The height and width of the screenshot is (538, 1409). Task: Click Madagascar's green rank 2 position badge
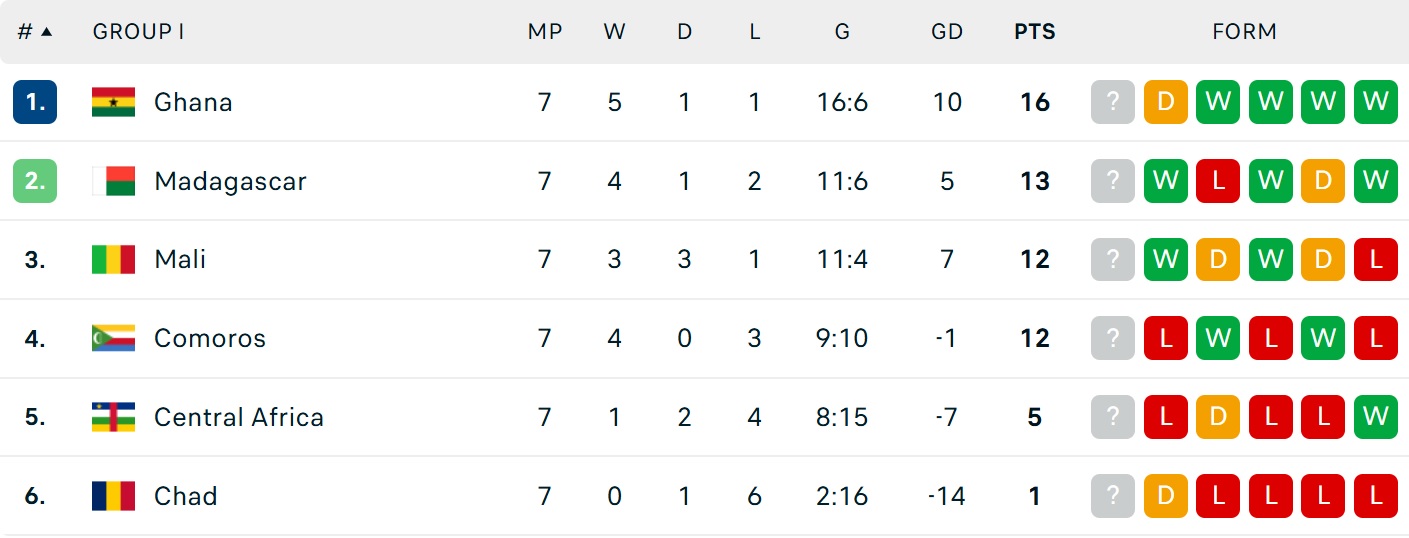35,181
